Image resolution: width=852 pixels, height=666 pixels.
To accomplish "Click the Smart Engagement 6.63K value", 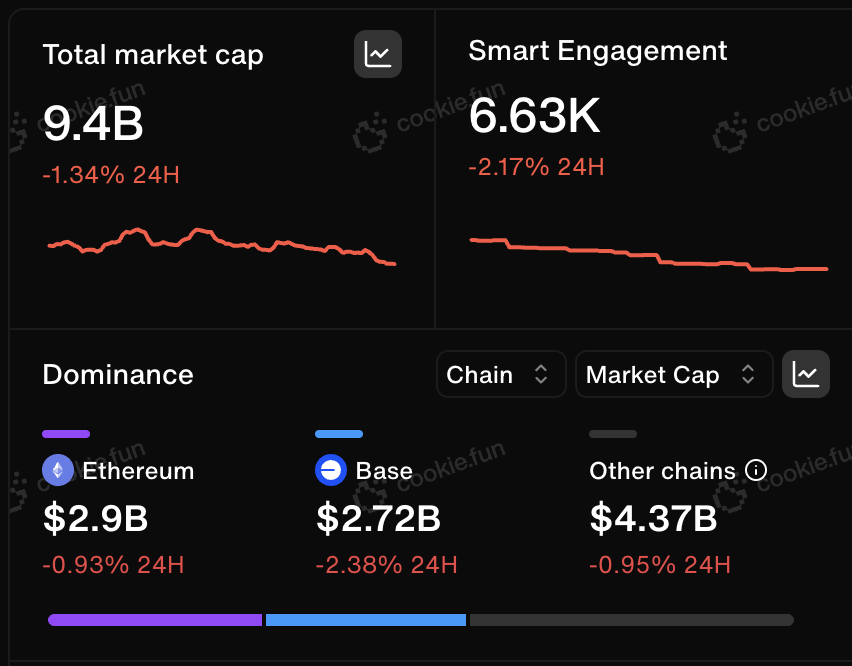I will (535, 115).
